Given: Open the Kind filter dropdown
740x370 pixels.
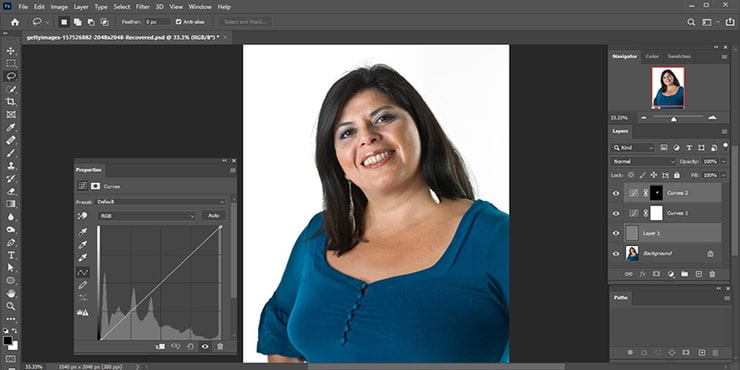Looking at the screenshot, I should click(x=632, y=148).
